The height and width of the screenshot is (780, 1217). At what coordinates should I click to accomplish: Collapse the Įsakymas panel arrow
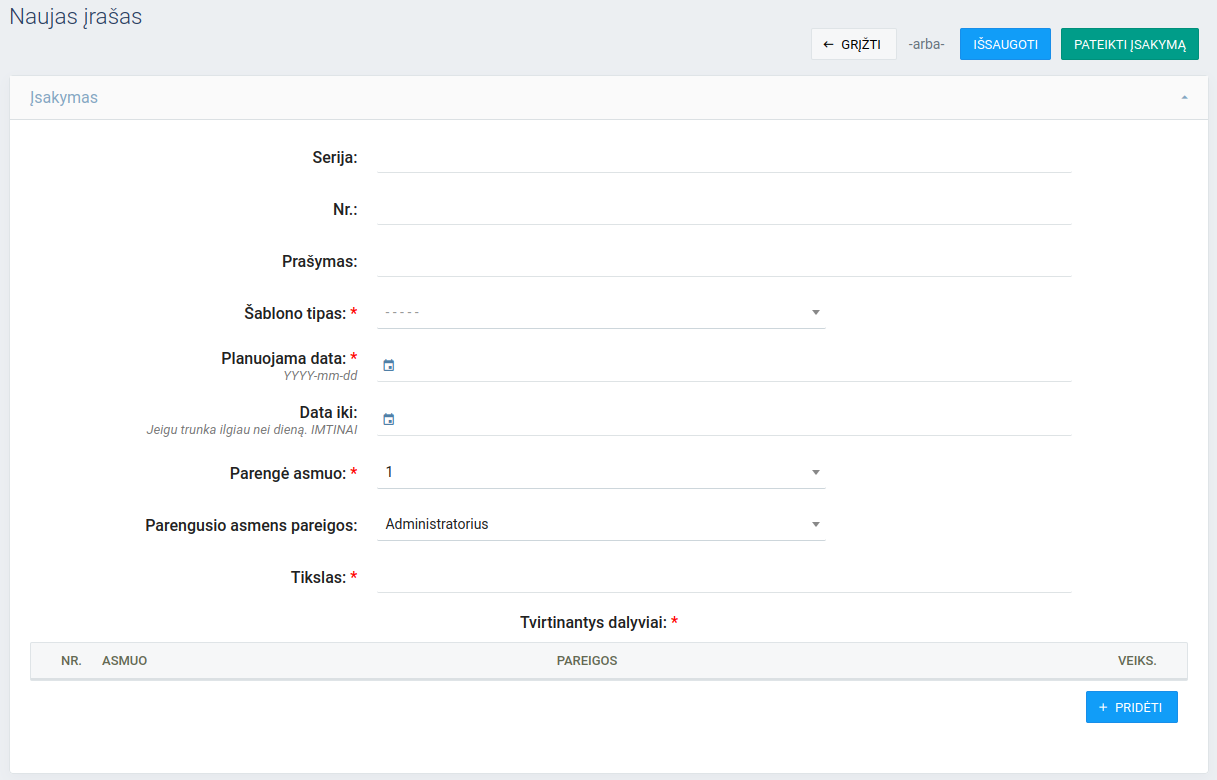coord(1184,98)
